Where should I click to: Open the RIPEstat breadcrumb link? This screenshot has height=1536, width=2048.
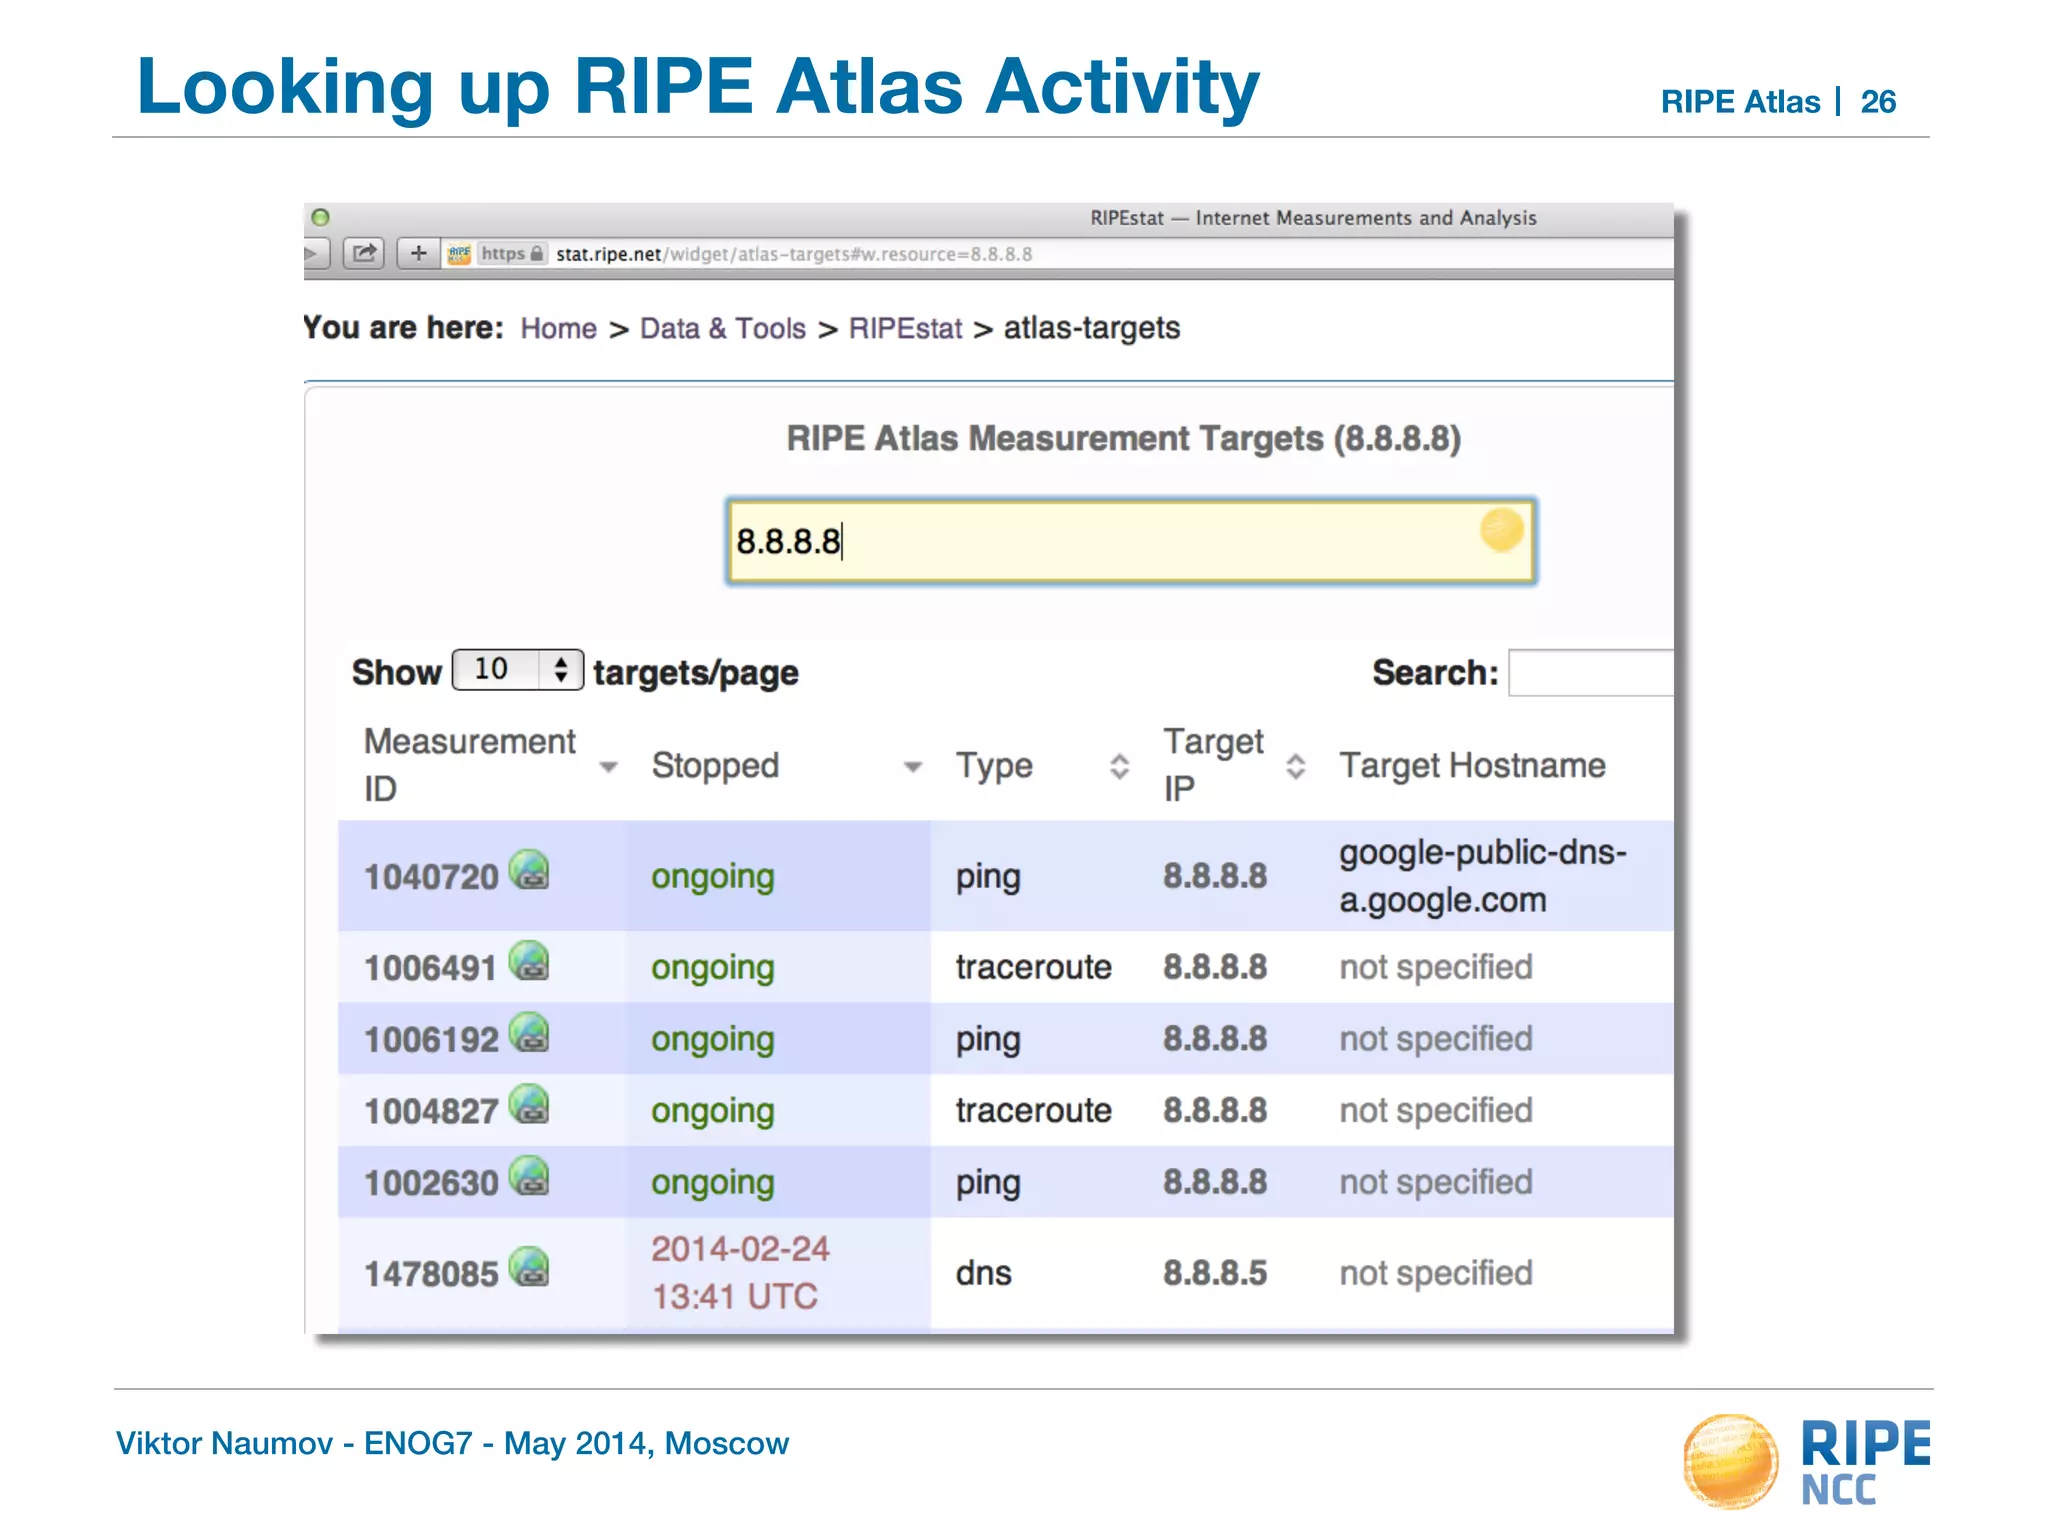click(x=905, y=328)
